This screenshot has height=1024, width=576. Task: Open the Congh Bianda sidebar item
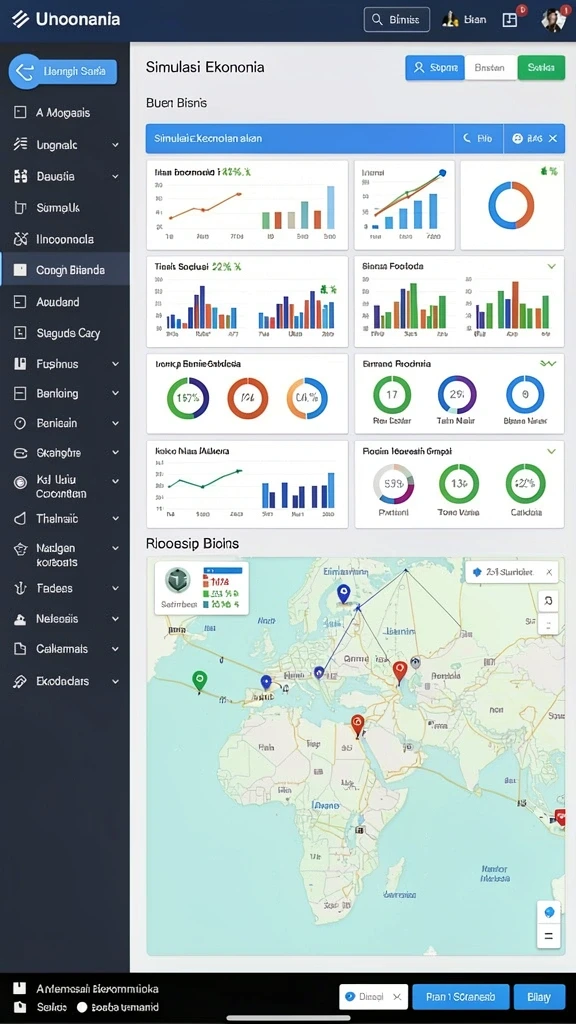click(65, 270)
